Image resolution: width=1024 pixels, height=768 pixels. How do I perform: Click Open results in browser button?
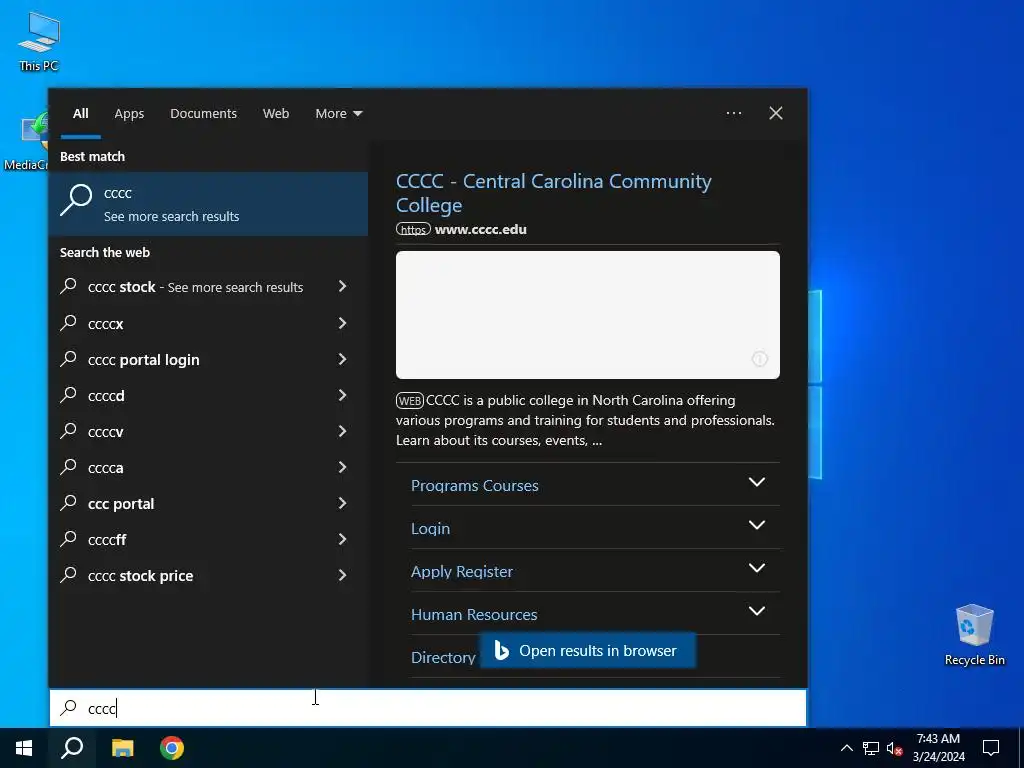(588, 650)
